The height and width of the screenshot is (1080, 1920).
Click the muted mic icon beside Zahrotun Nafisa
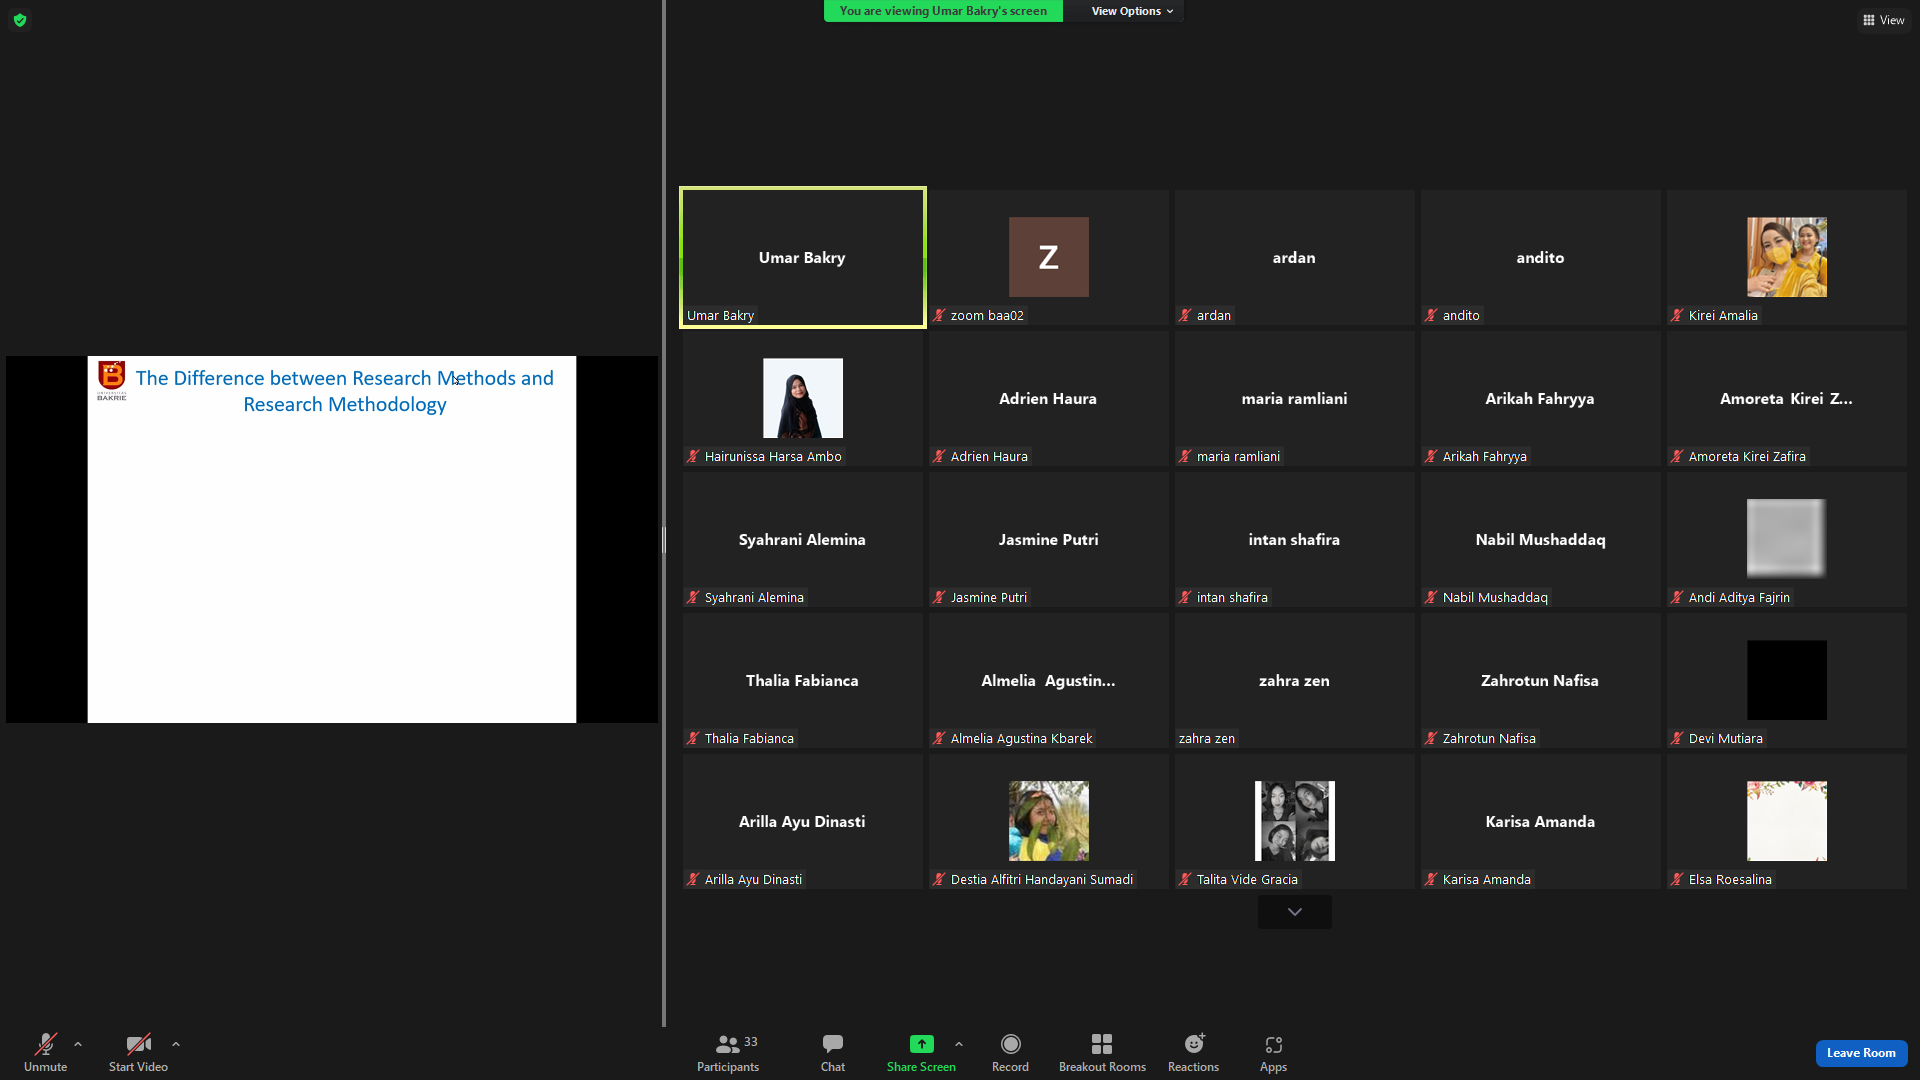(1431, 739)
